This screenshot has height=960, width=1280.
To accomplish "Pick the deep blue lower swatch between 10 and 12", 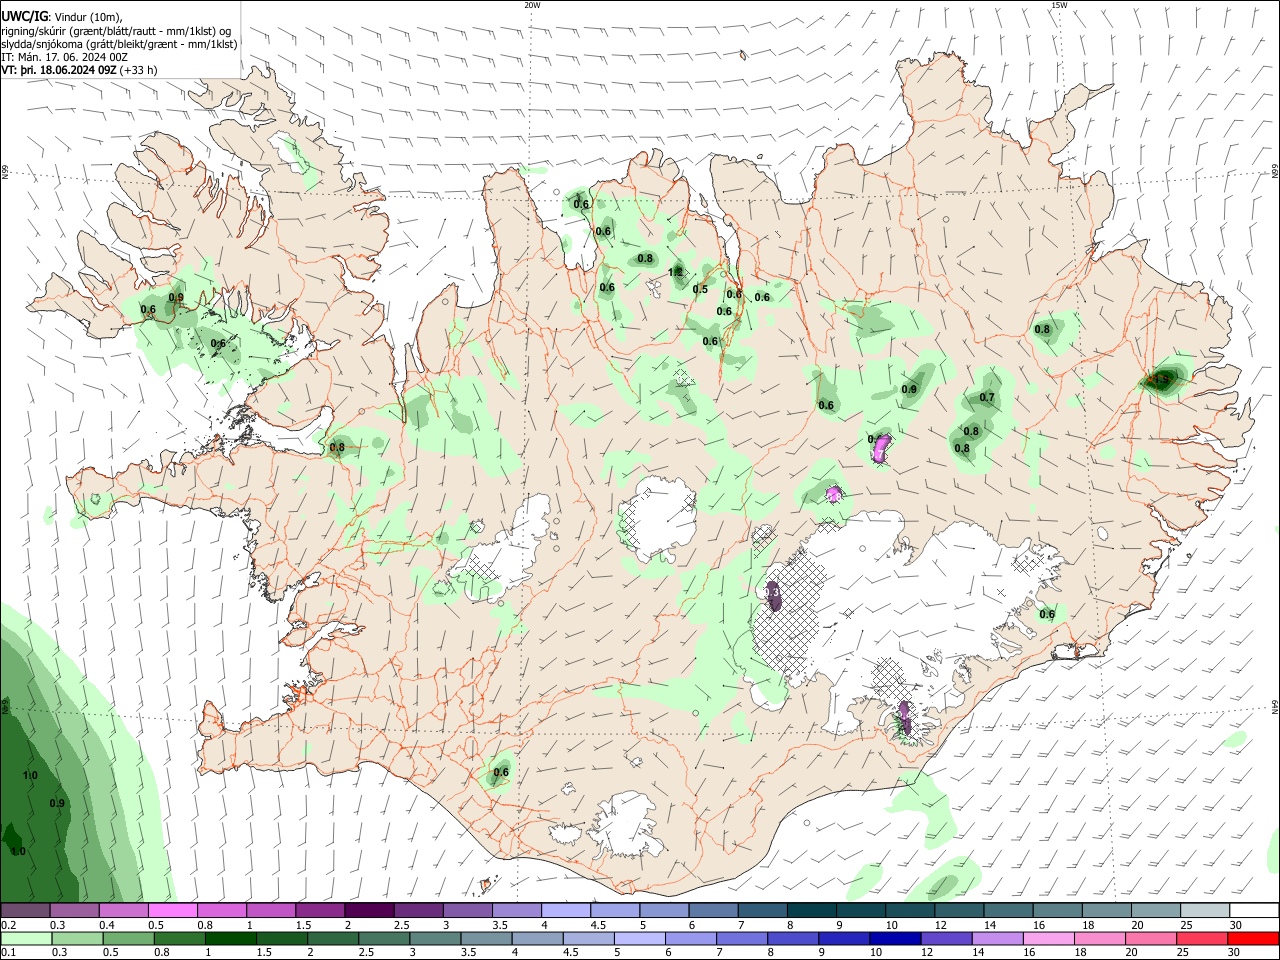I will [894, 938].
